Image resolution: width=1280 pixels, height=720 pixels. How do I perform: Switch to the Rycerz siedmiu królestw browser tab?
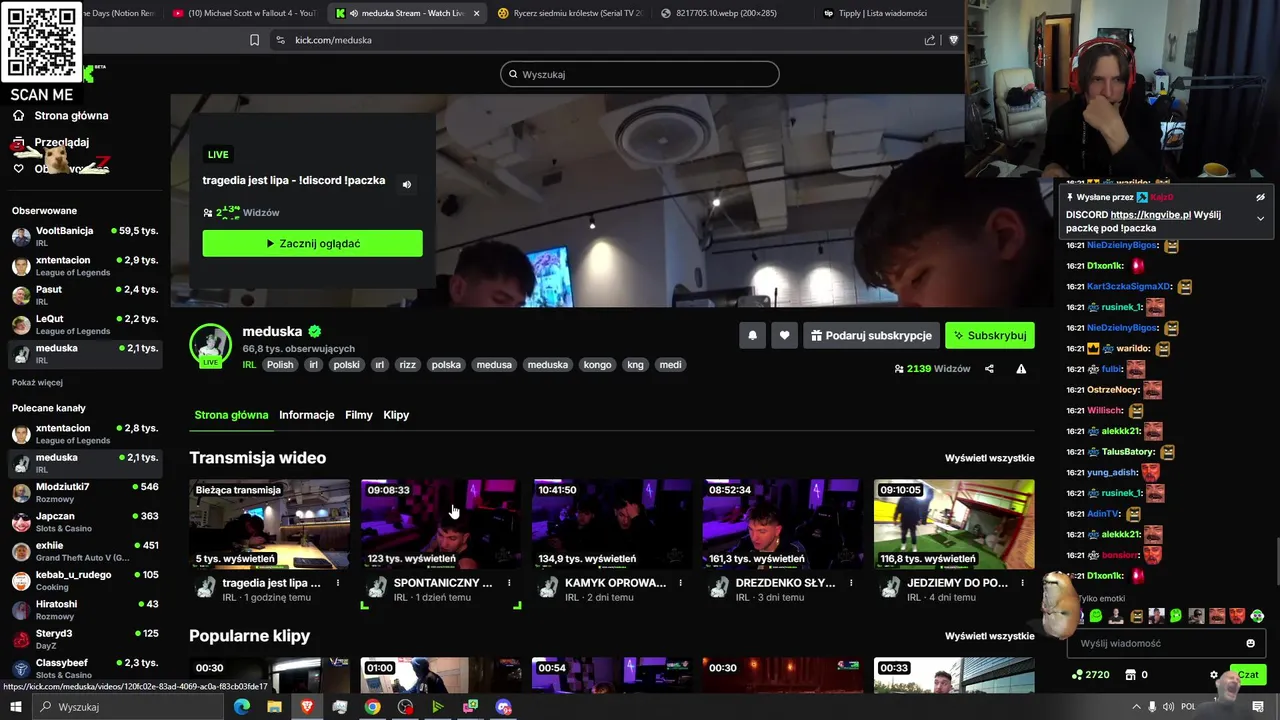(570, 13)
